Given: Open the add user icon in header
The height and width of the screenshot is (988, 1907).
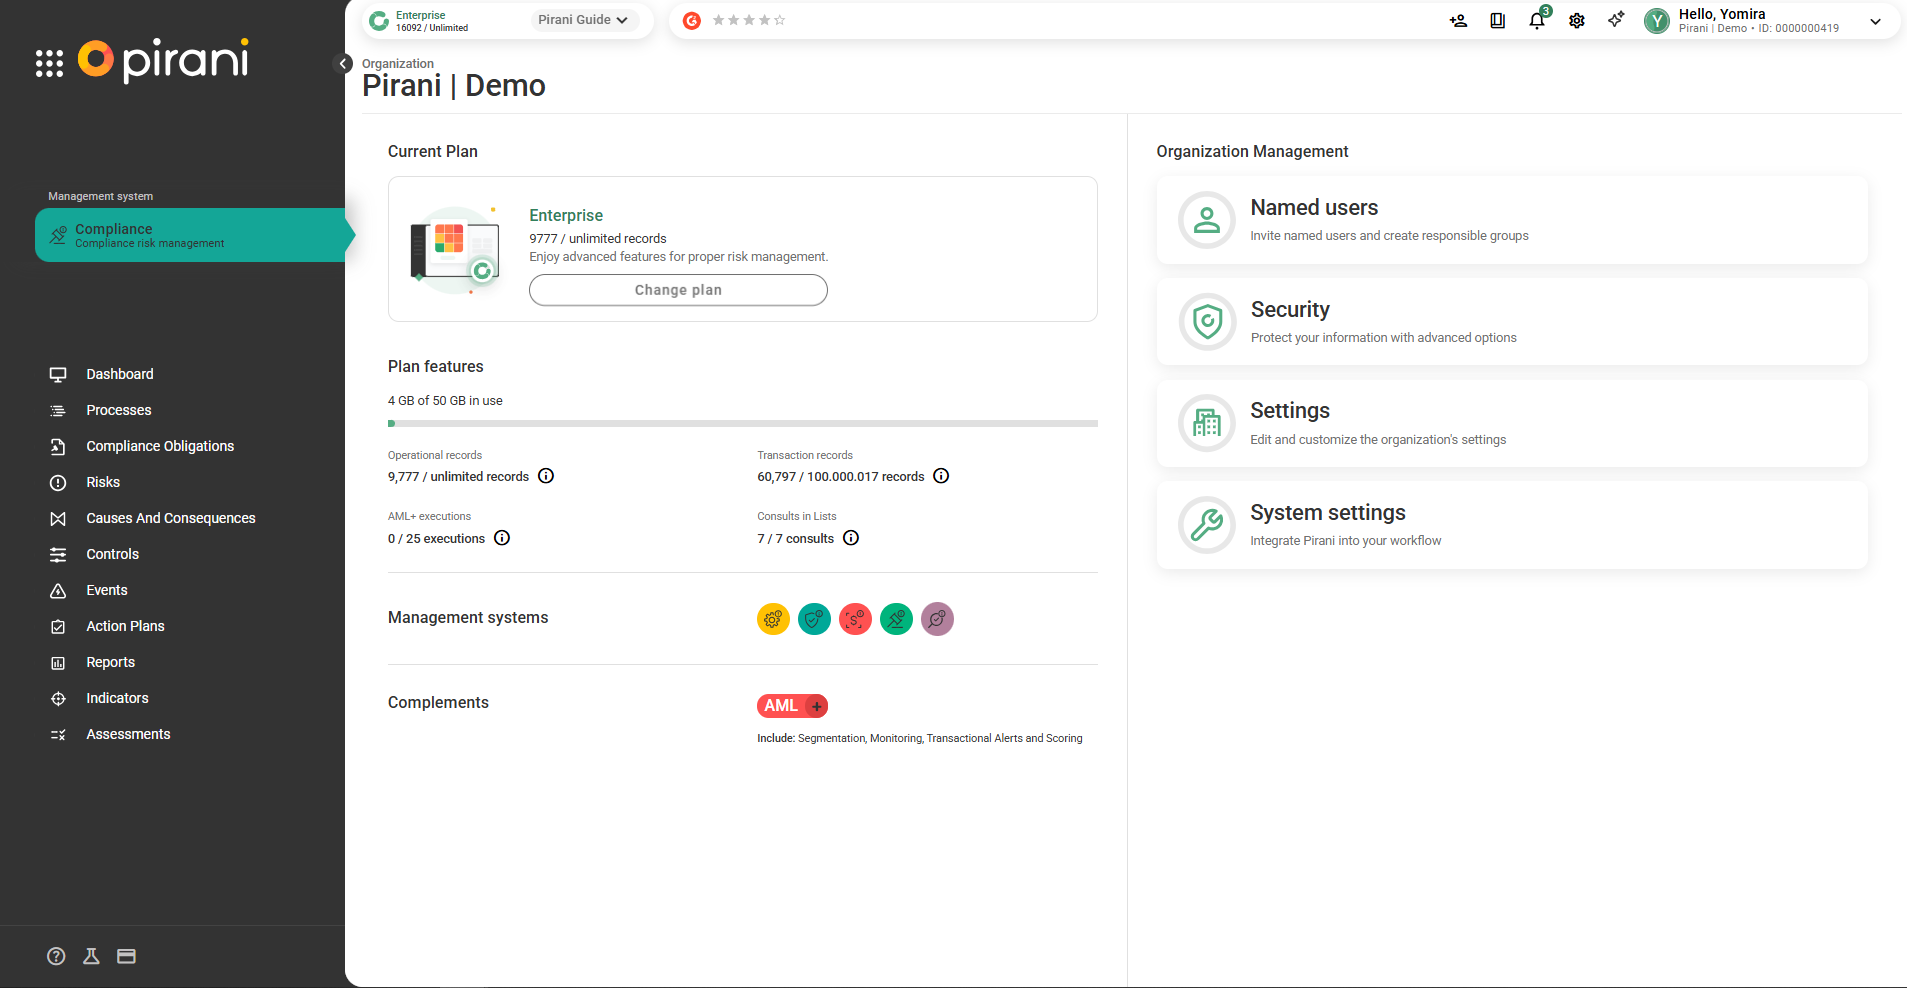Looking at the screenshot, I should (1458, 21).
